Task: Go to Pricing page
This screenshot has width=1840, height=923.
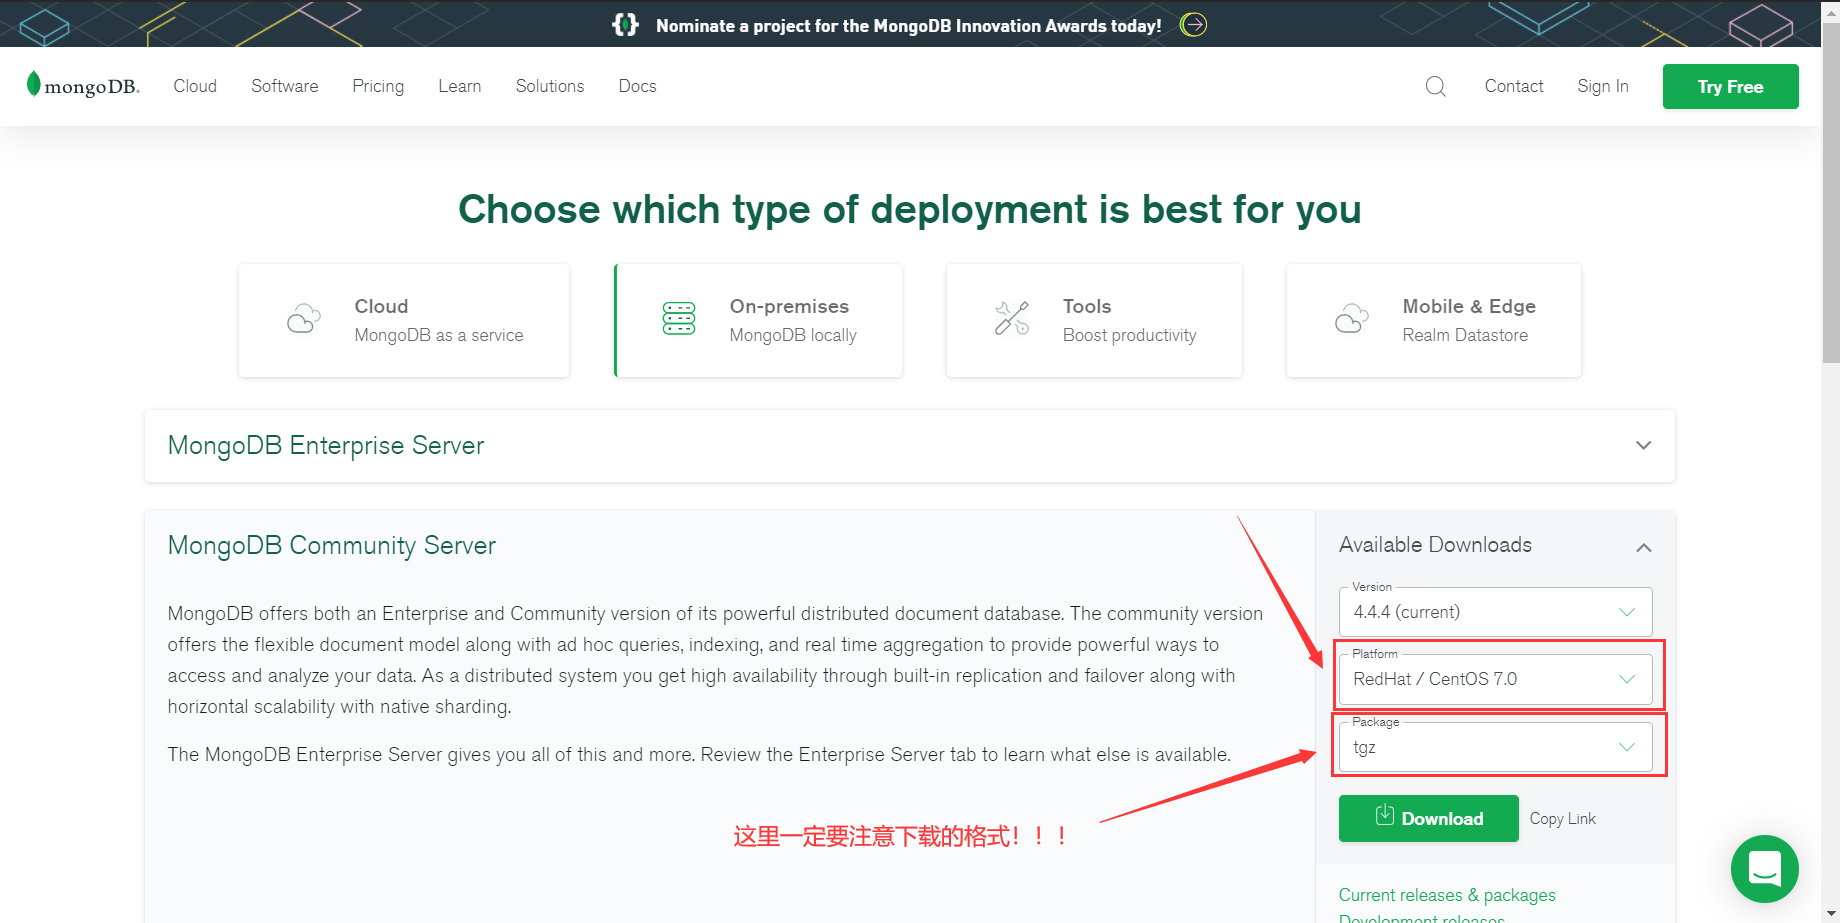Action: tap(378, 86)
